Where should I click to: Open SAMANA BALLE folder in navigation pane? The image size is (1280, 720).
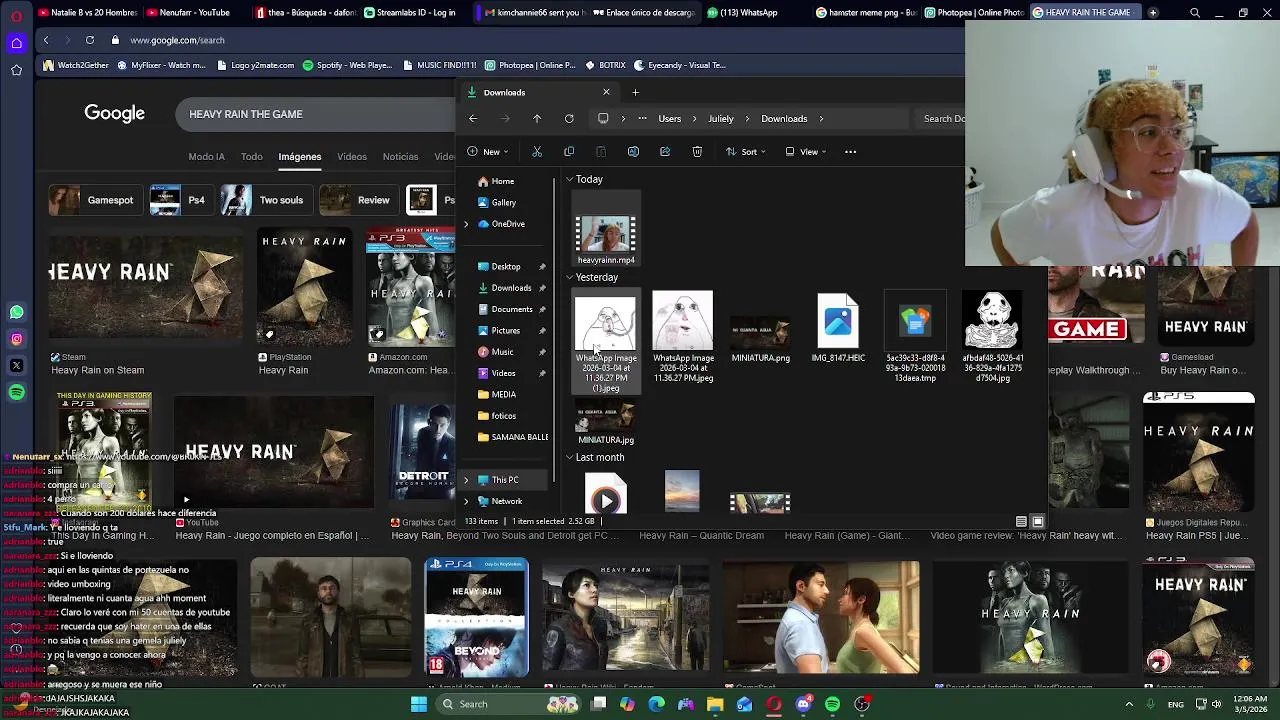tap(512, 437)
